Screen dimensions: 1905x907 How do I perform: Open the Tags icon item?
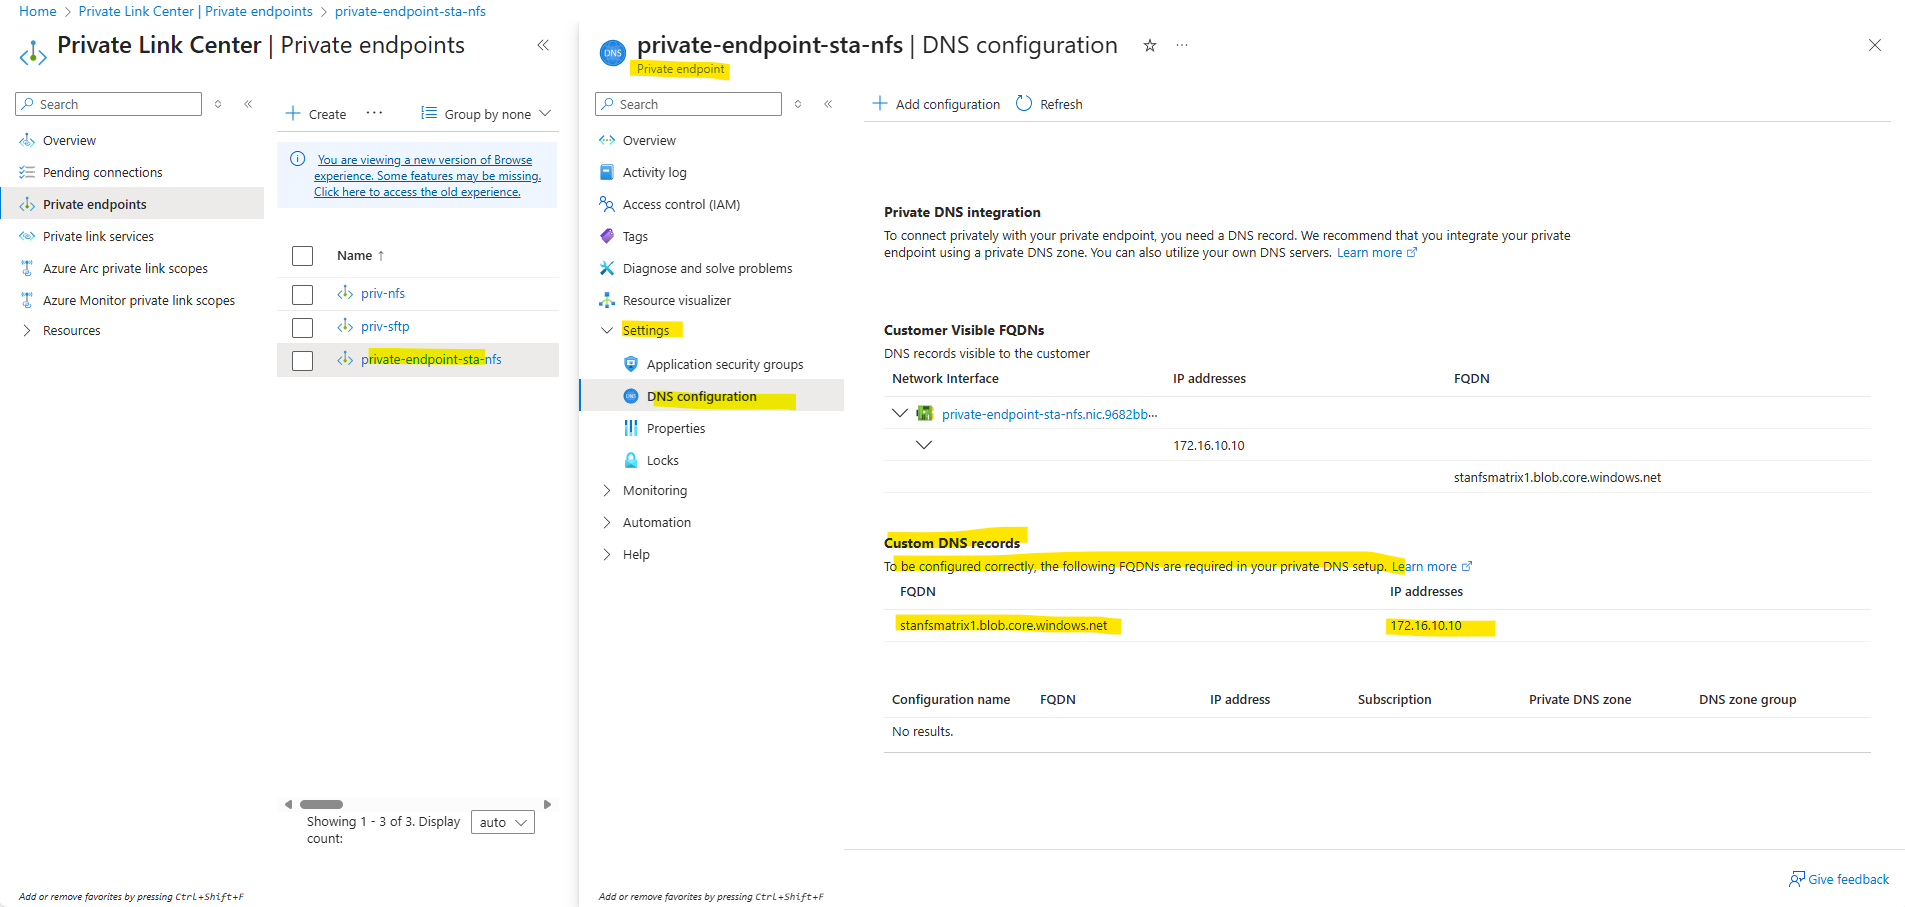[606, 236]
